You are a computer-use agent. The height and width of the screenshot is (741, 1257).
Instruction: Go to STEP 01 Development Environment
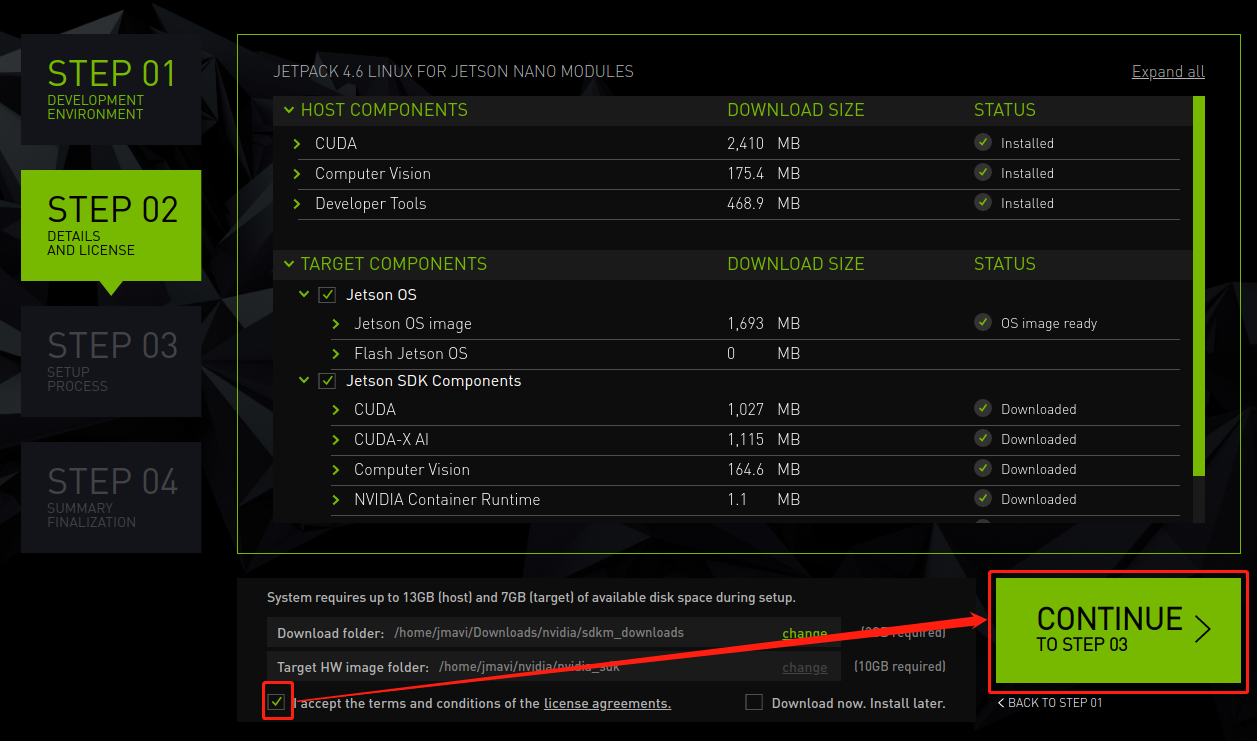click(111, 89)
